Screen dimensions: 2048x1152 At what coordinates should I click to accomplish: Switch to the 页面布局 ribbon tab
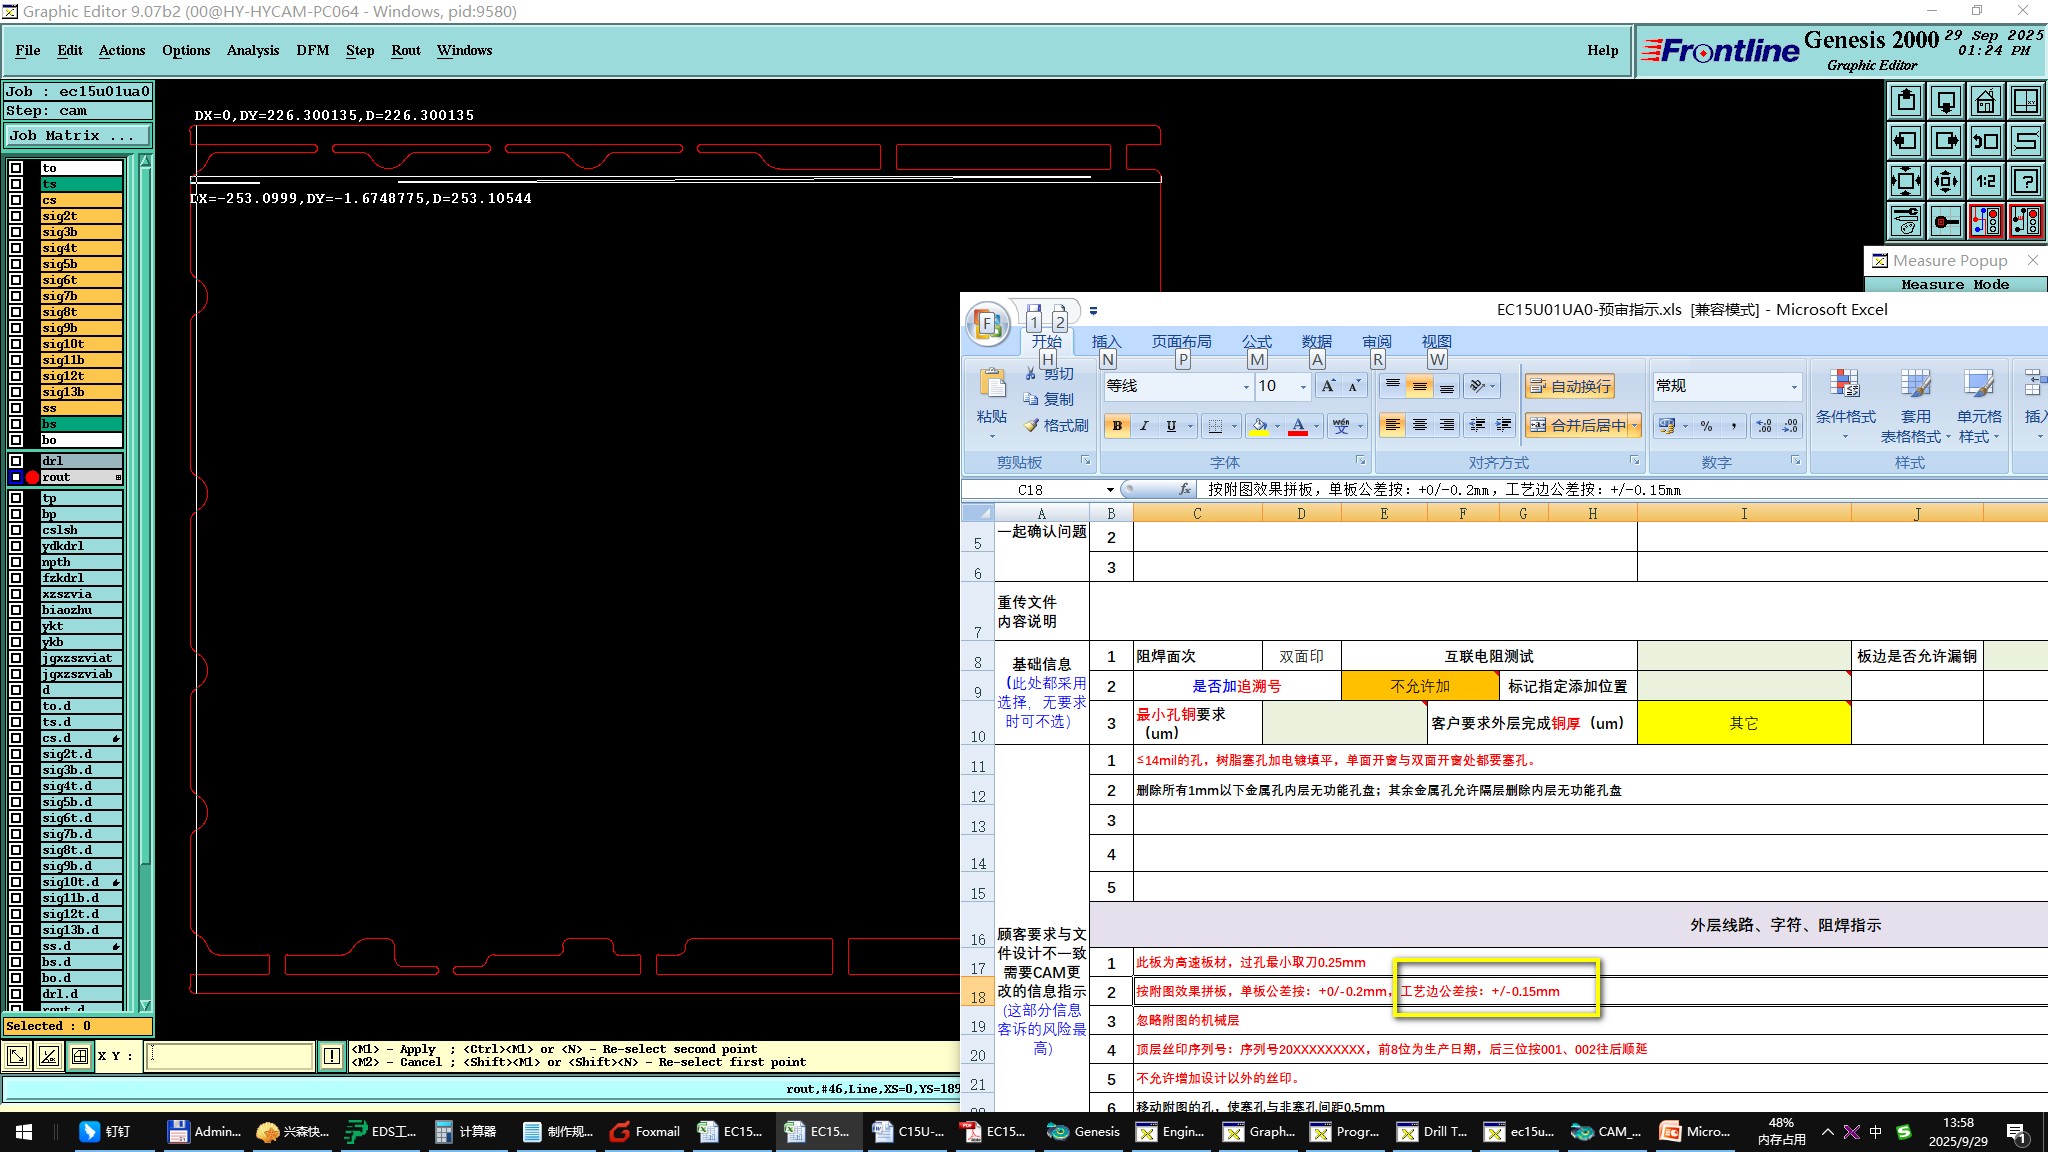click(1181, 342)
